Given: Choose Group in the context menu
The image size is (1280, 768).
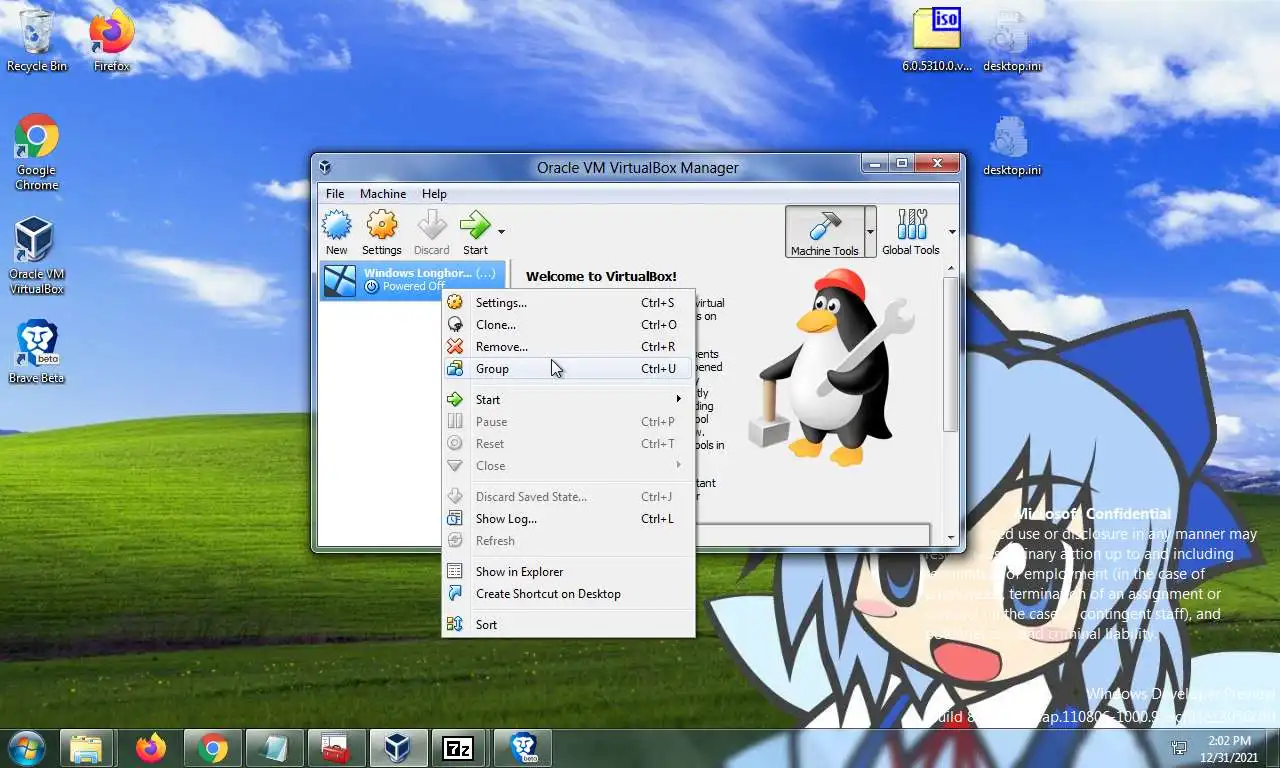Looking at the screenshot, I should pos(568,369).
